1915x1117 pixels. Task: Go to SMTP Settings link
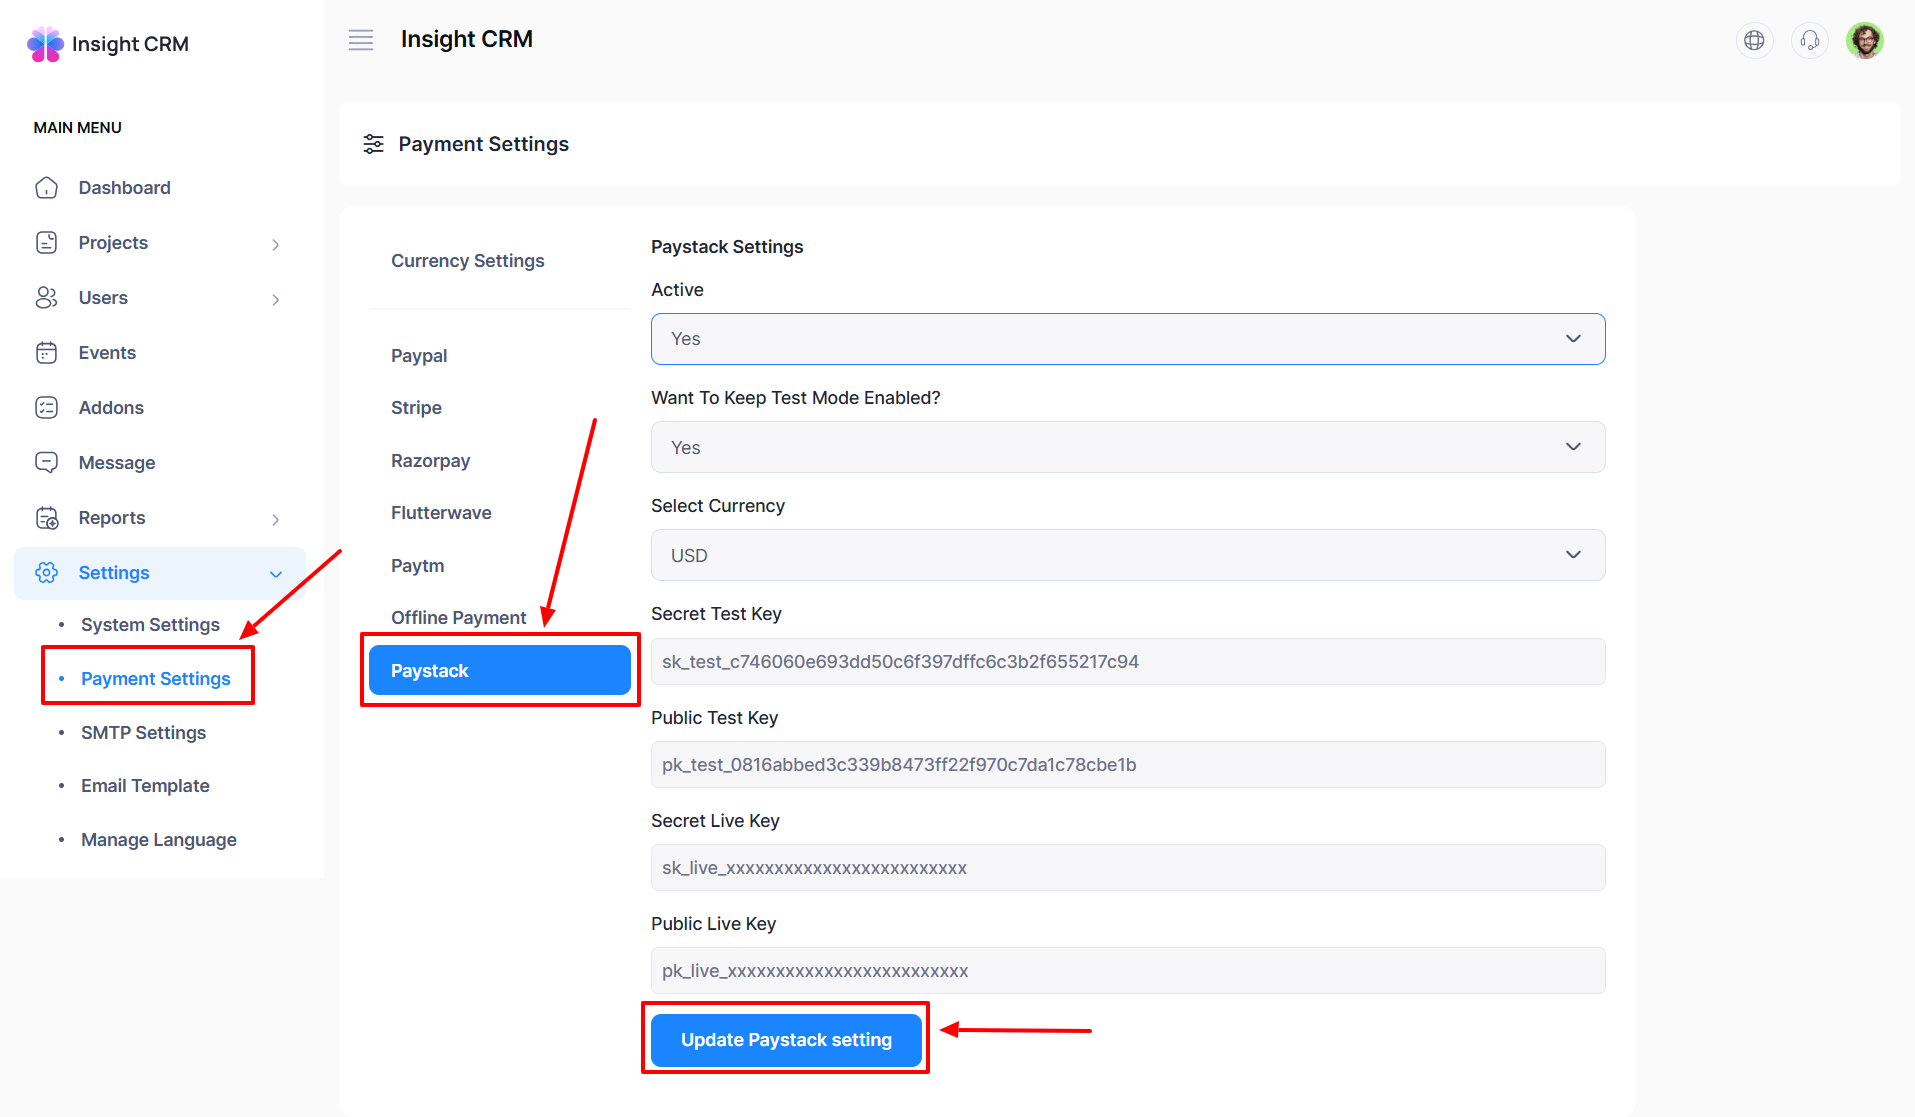143,733
